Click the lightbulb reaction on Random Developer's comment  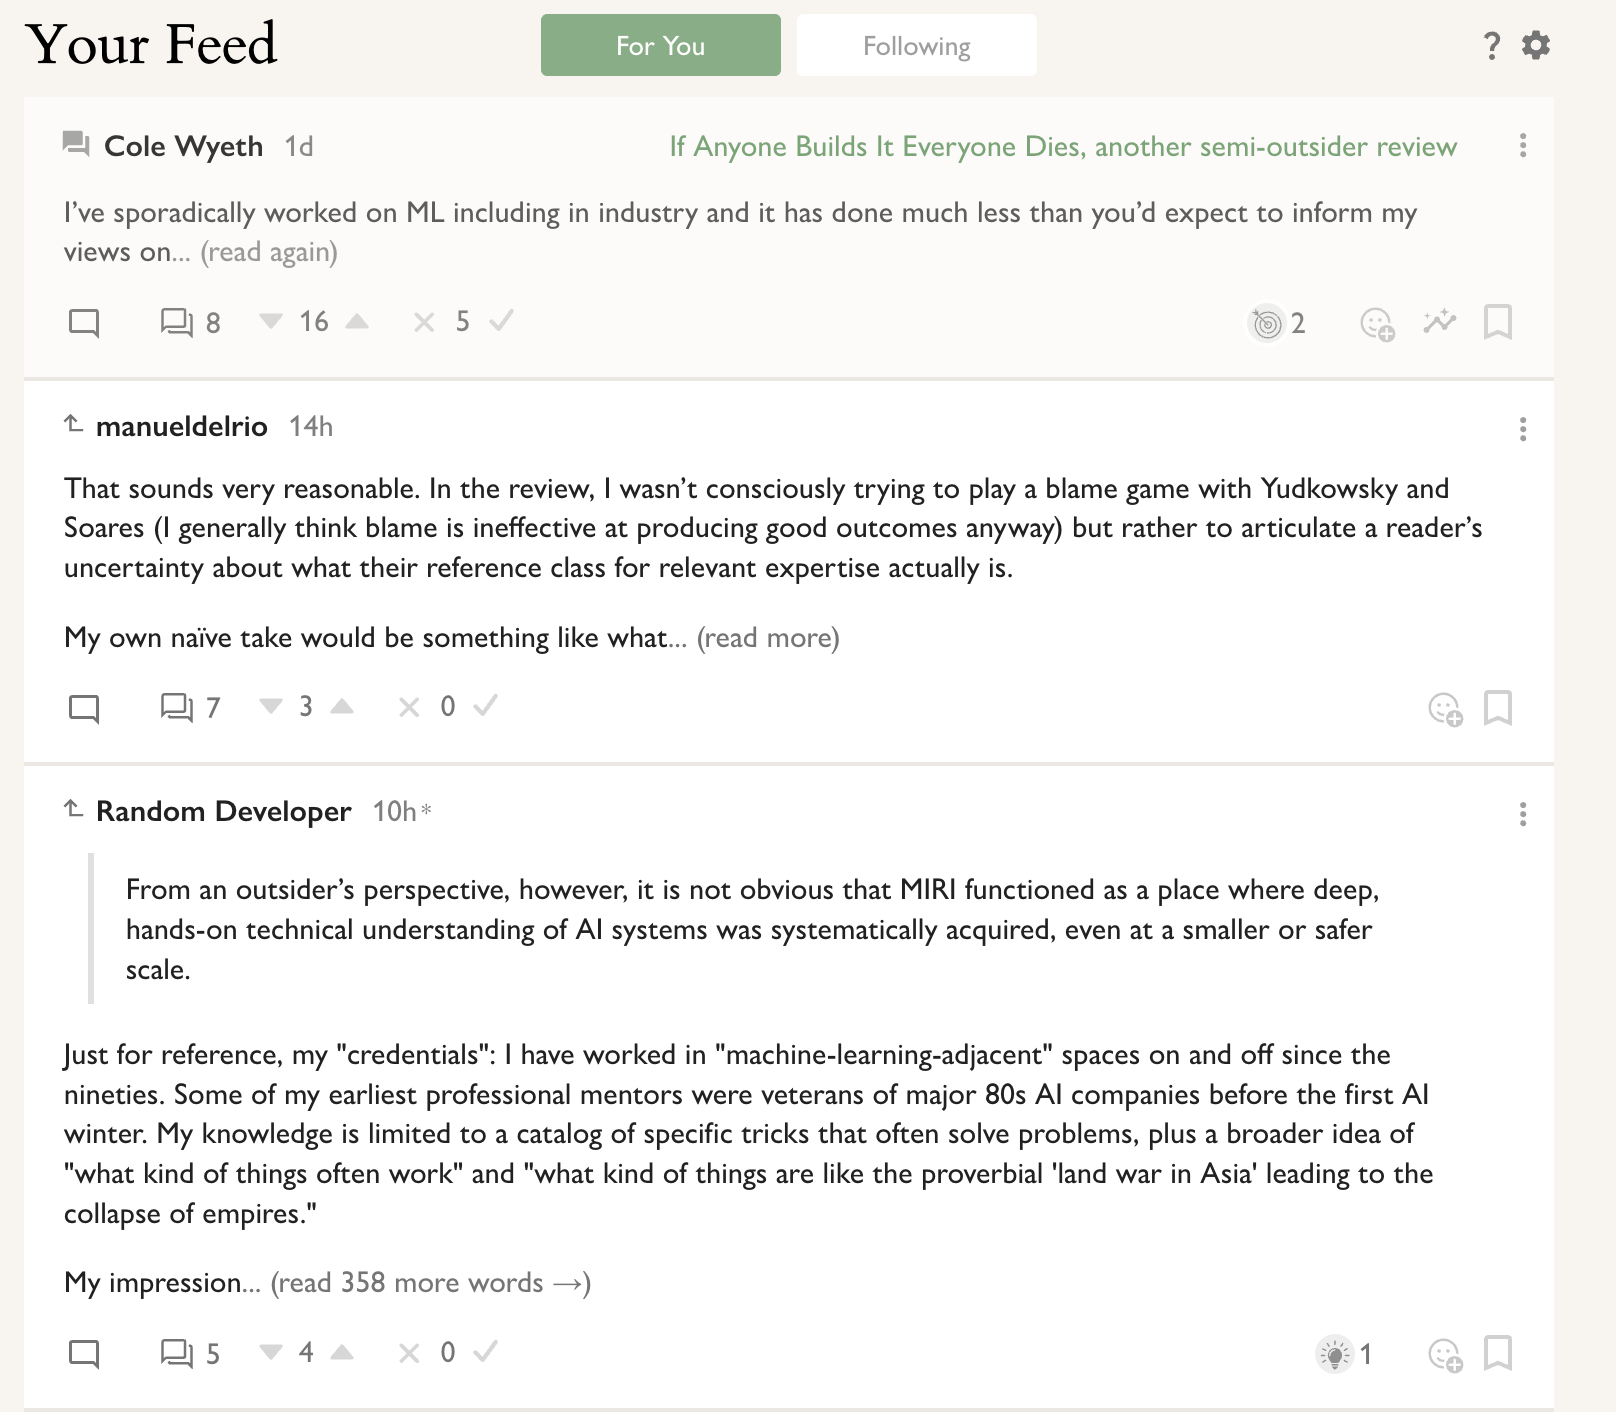tap(1335, 1354)
